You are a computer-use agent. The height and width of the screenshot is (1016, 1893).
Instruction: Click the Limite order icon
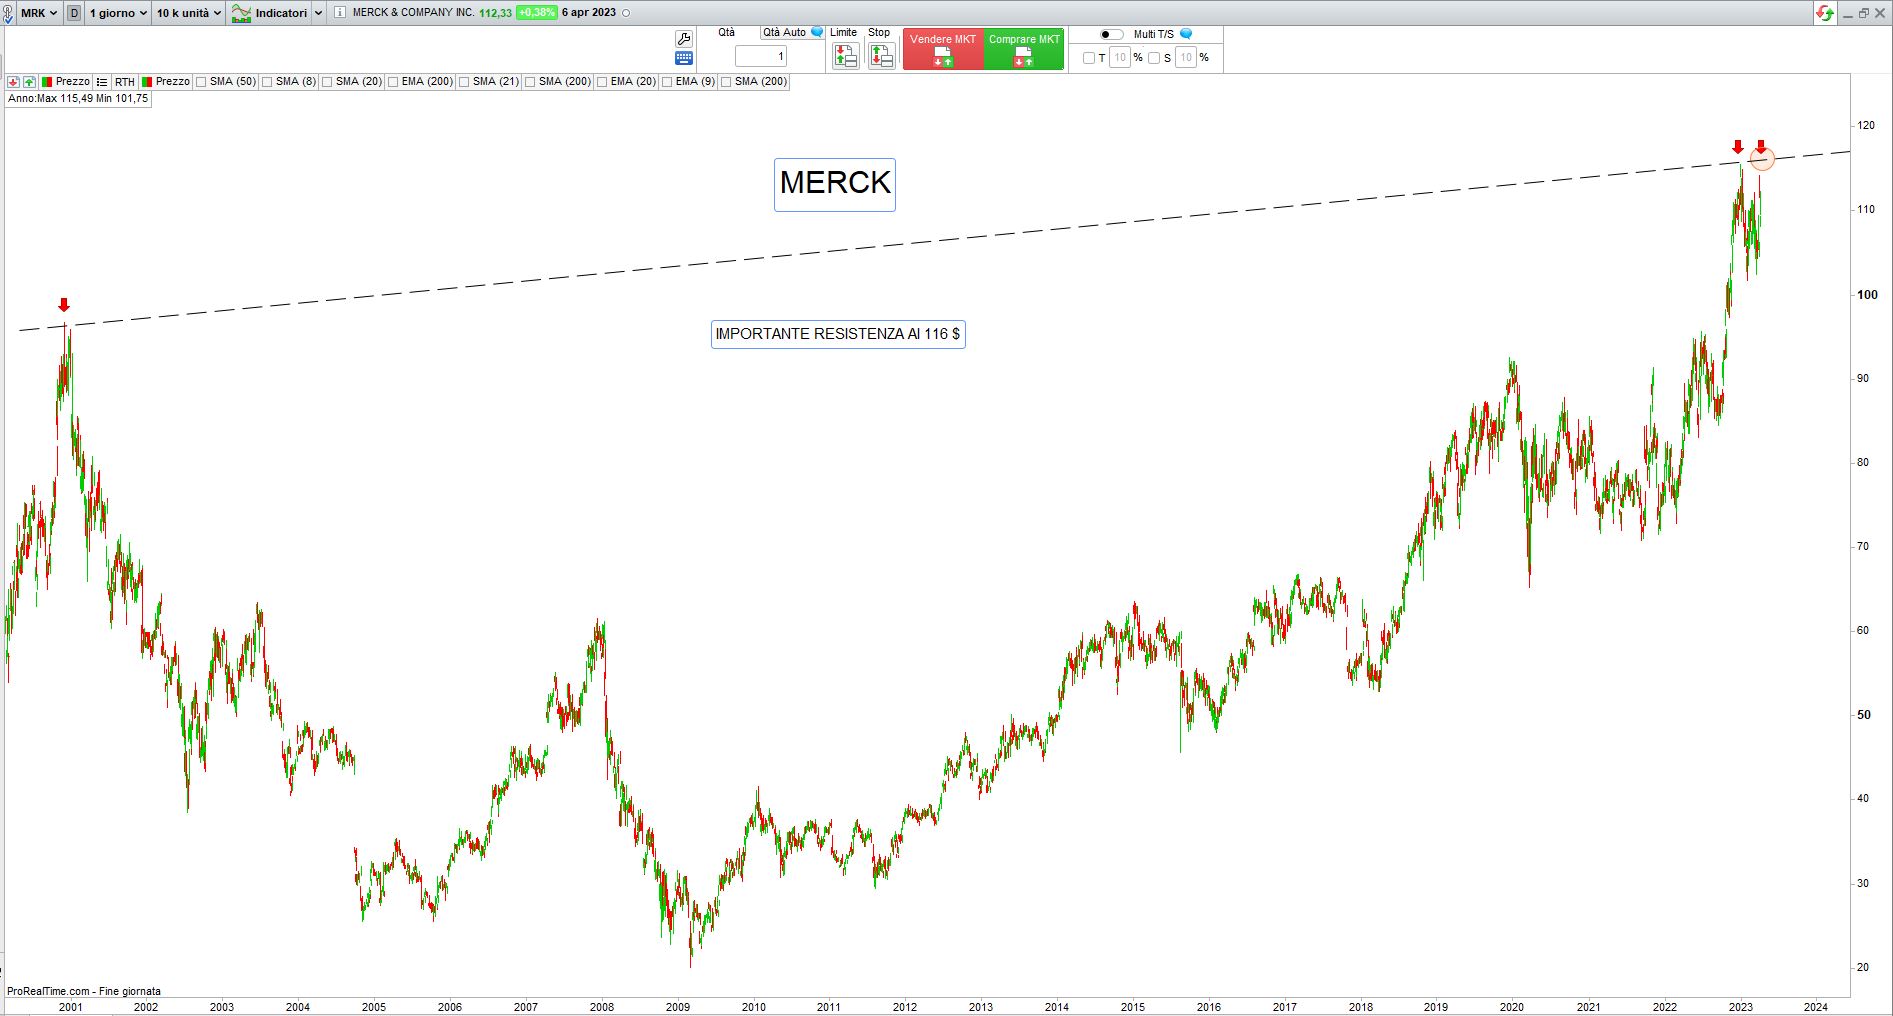[845, 56]
